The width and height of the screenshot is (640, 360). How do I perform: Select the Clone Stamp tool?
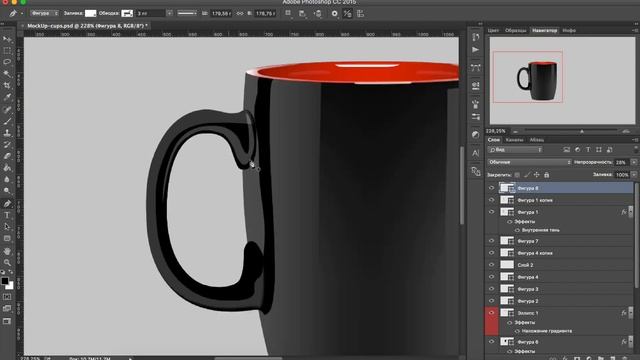click(7, 133)
